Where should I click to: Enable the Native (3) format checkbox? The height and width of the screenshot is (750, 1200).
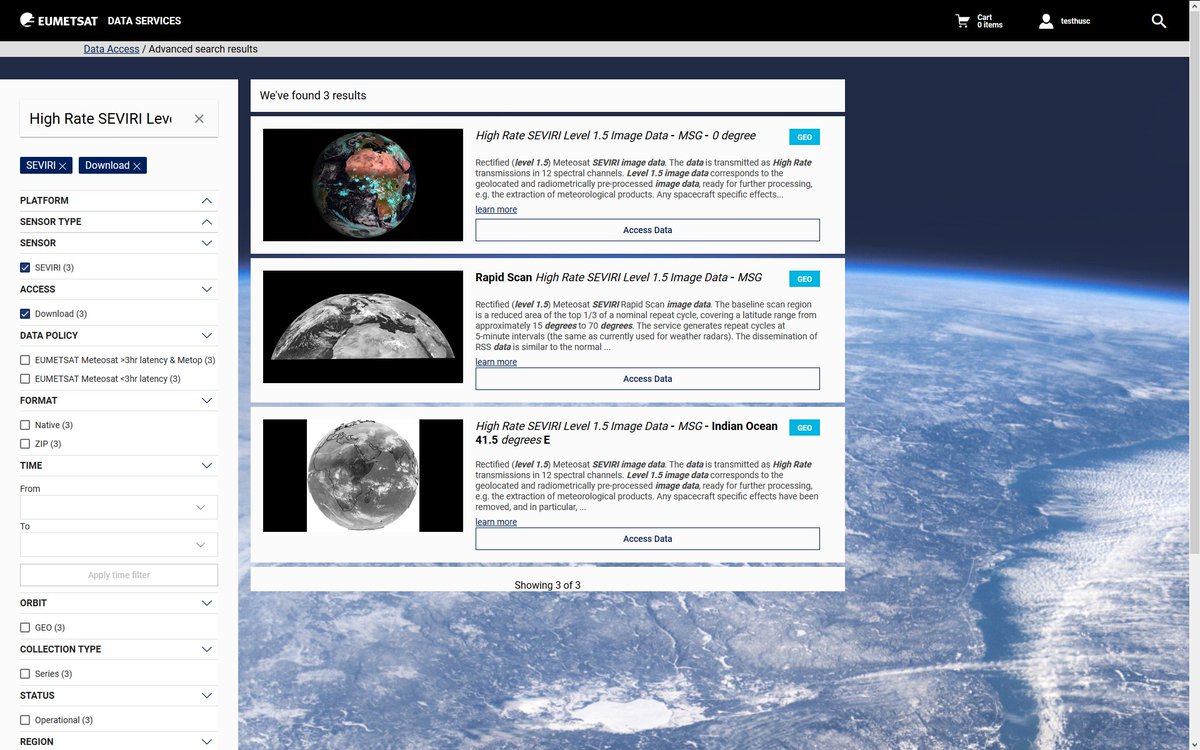pyautogui.click(x=25, y=425)
